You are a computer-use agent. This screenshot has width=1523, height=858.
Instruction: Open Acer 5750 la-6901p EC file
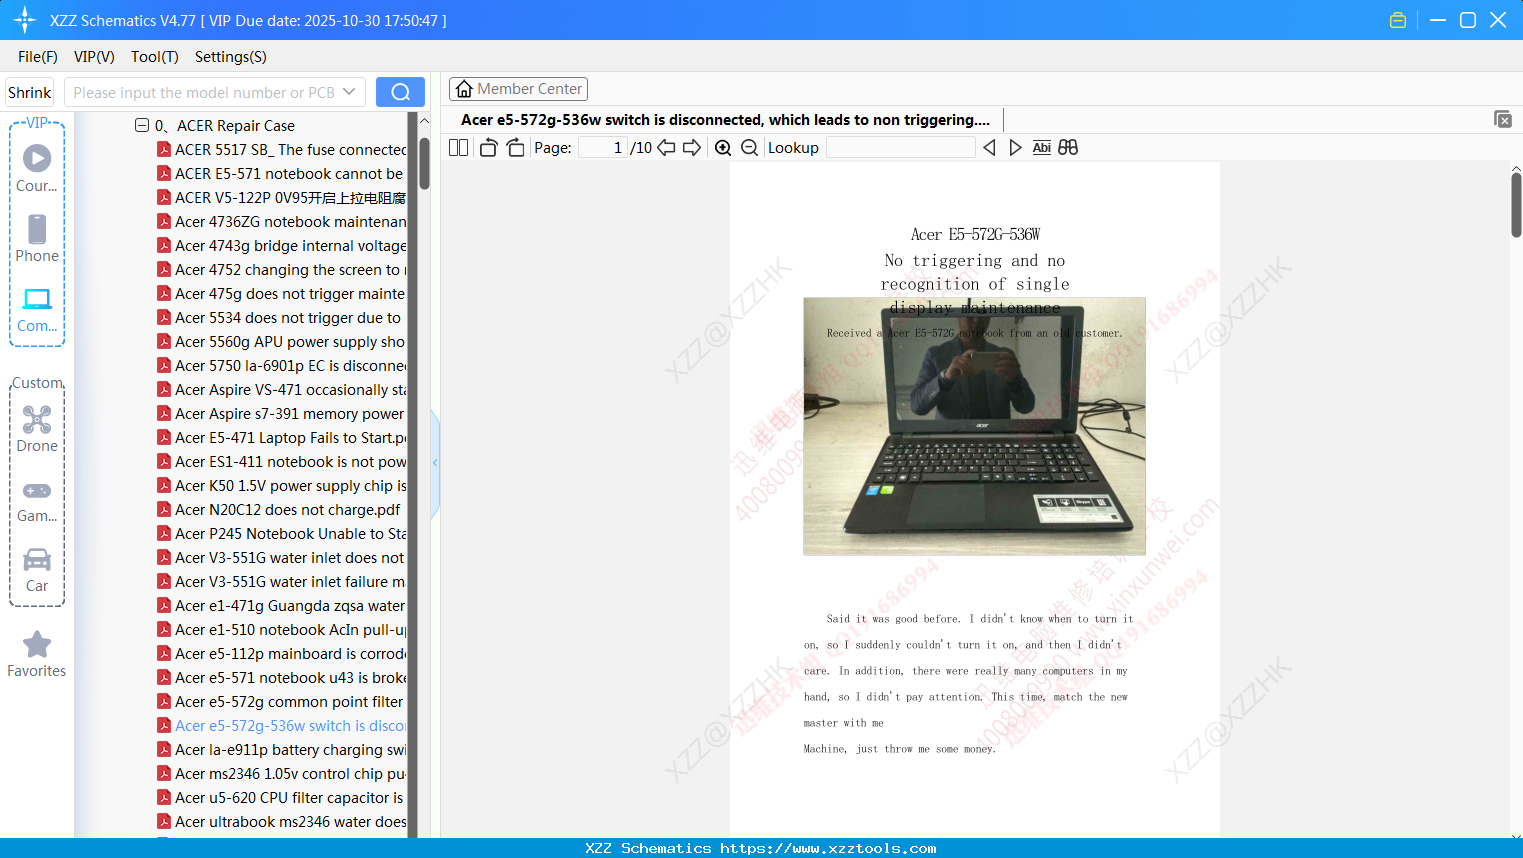[281, 366]
